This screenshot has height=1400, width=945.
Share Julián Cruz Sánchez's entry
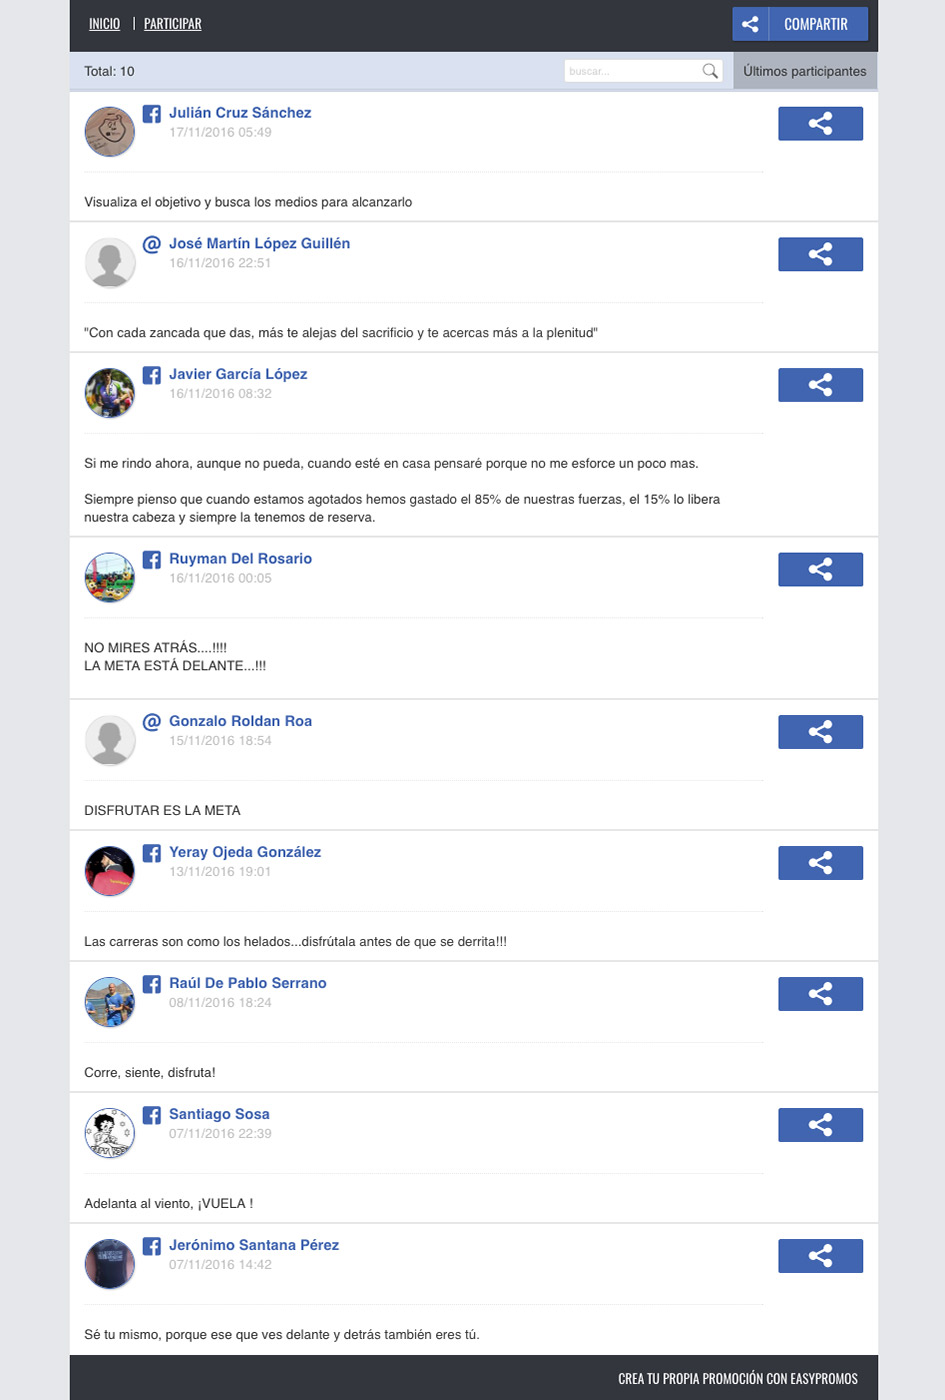pyautogui.click(x=820, y=124)
